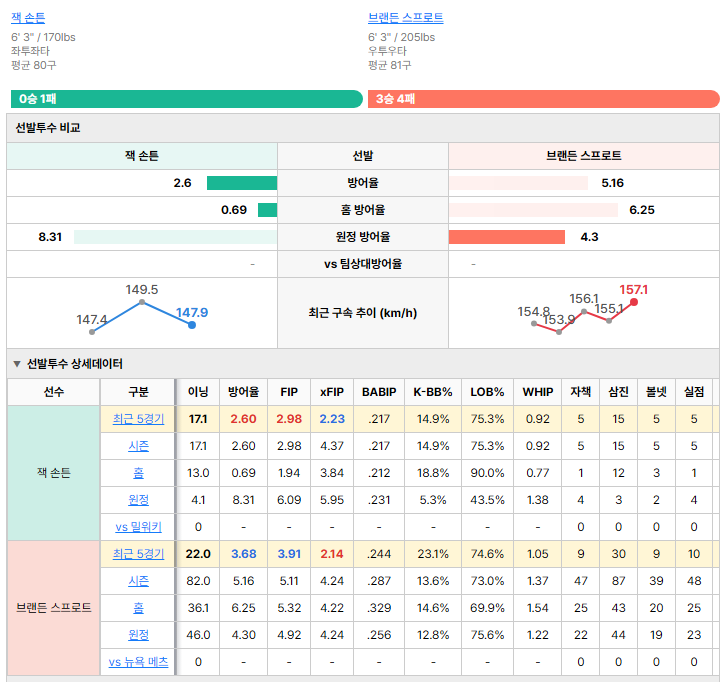Screen dimensions: 726x682
Task: Collapse the 선발투수 상세데이터 section triangle
Action: click(17, 364)
